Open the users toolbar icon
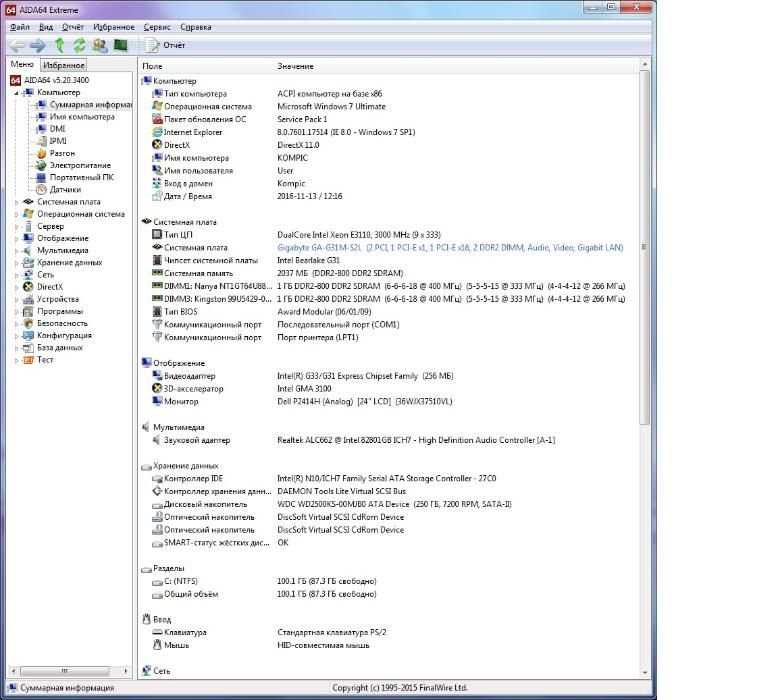The height and width of the screenshot is (700, 778). point(100,46)
